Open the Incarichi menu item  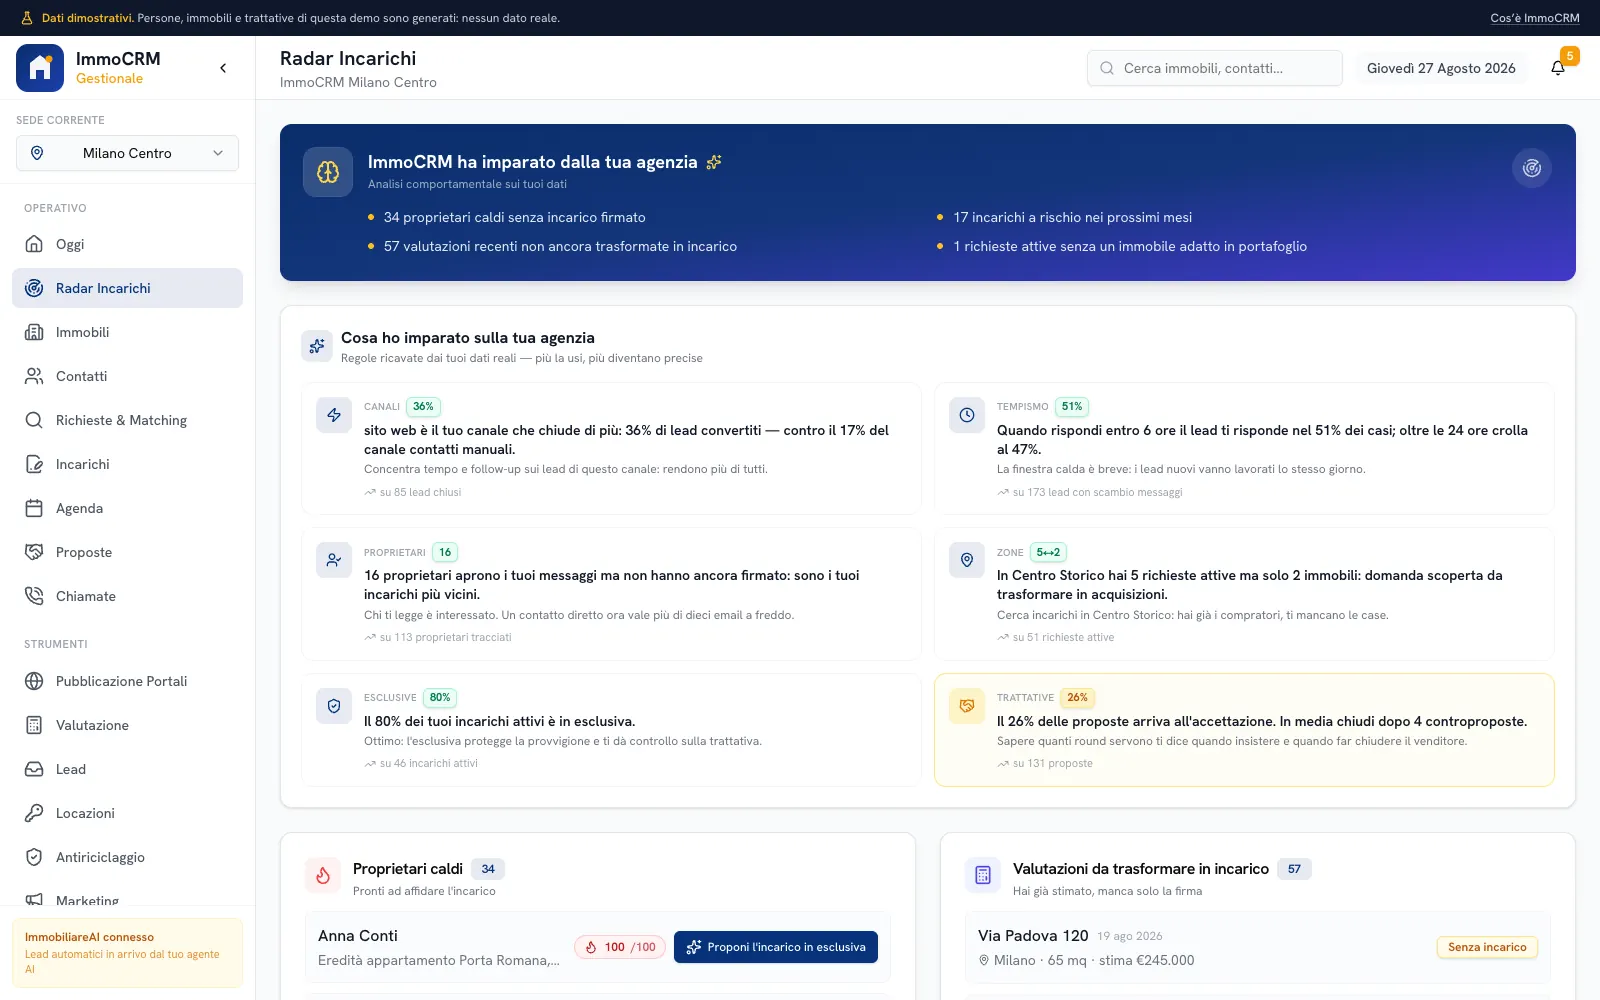point(127,464)
